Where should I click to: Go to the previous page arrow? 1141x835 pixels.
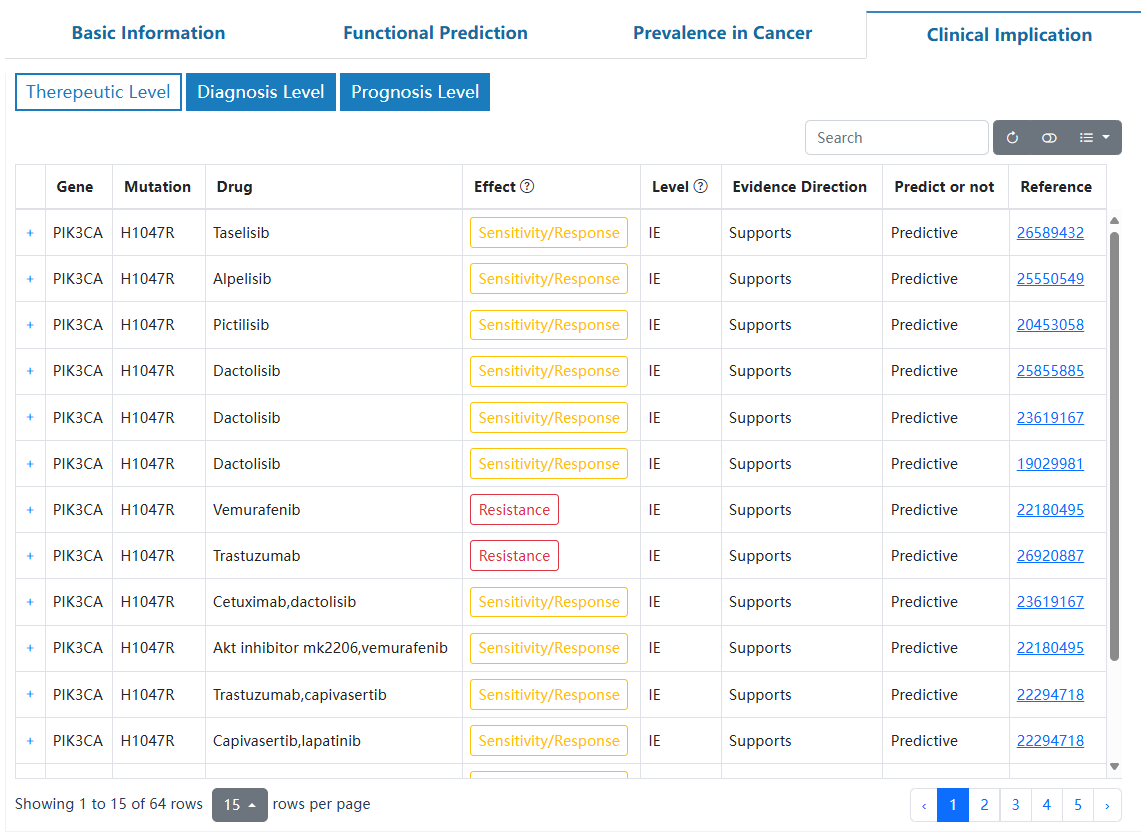pos(924,805)
